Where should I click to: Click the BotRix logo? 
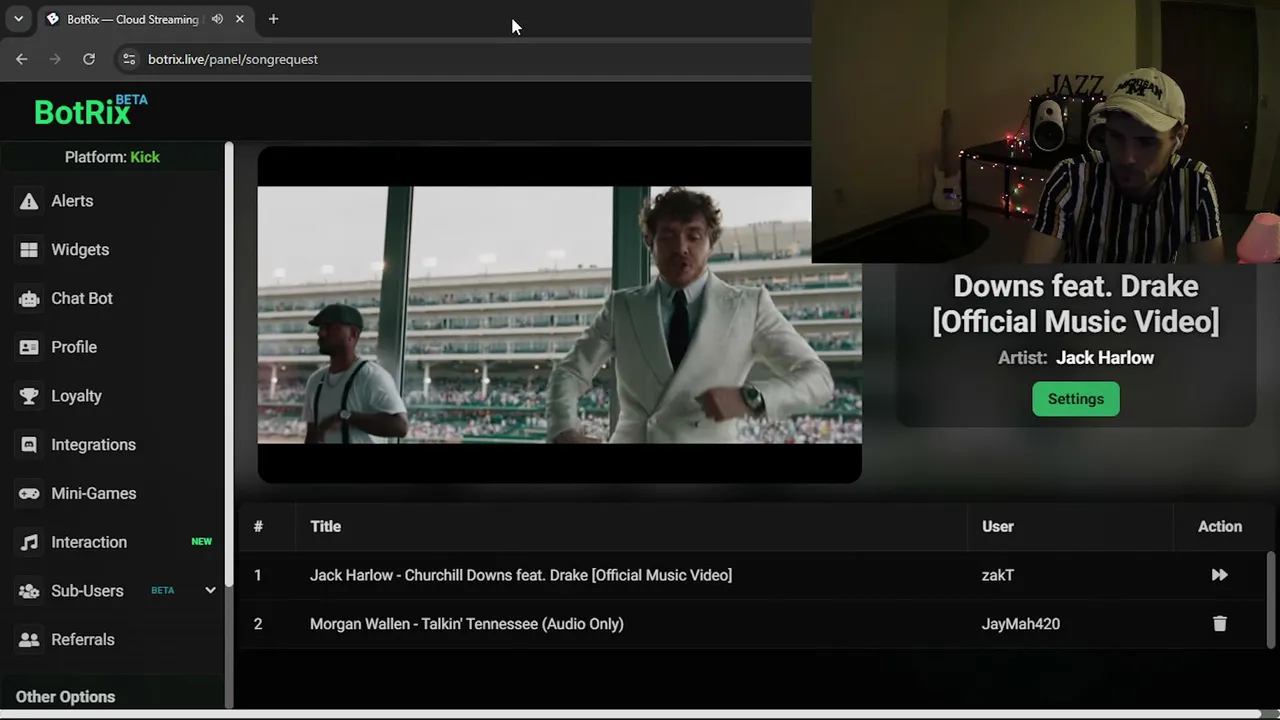pyautogui.click(x=90, y=110)
